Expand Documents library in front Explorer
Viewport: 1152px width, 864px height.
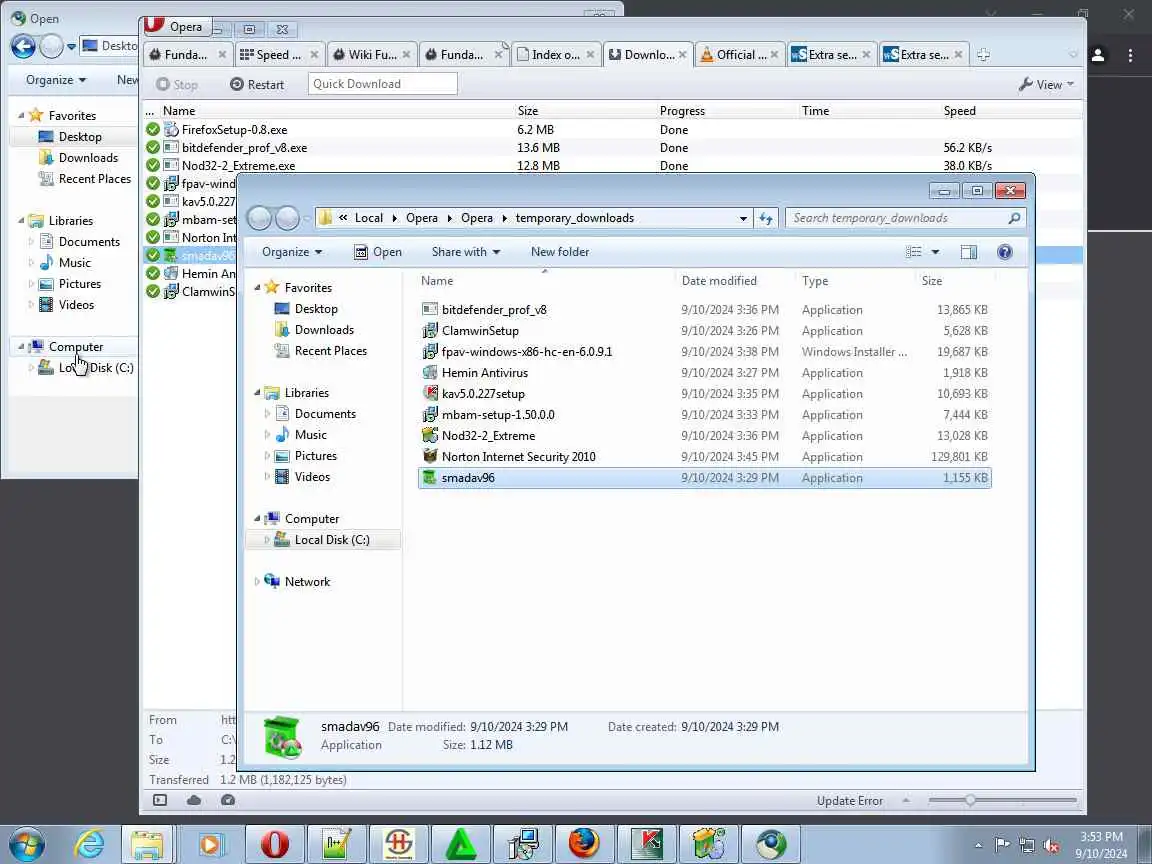point(267,414)
